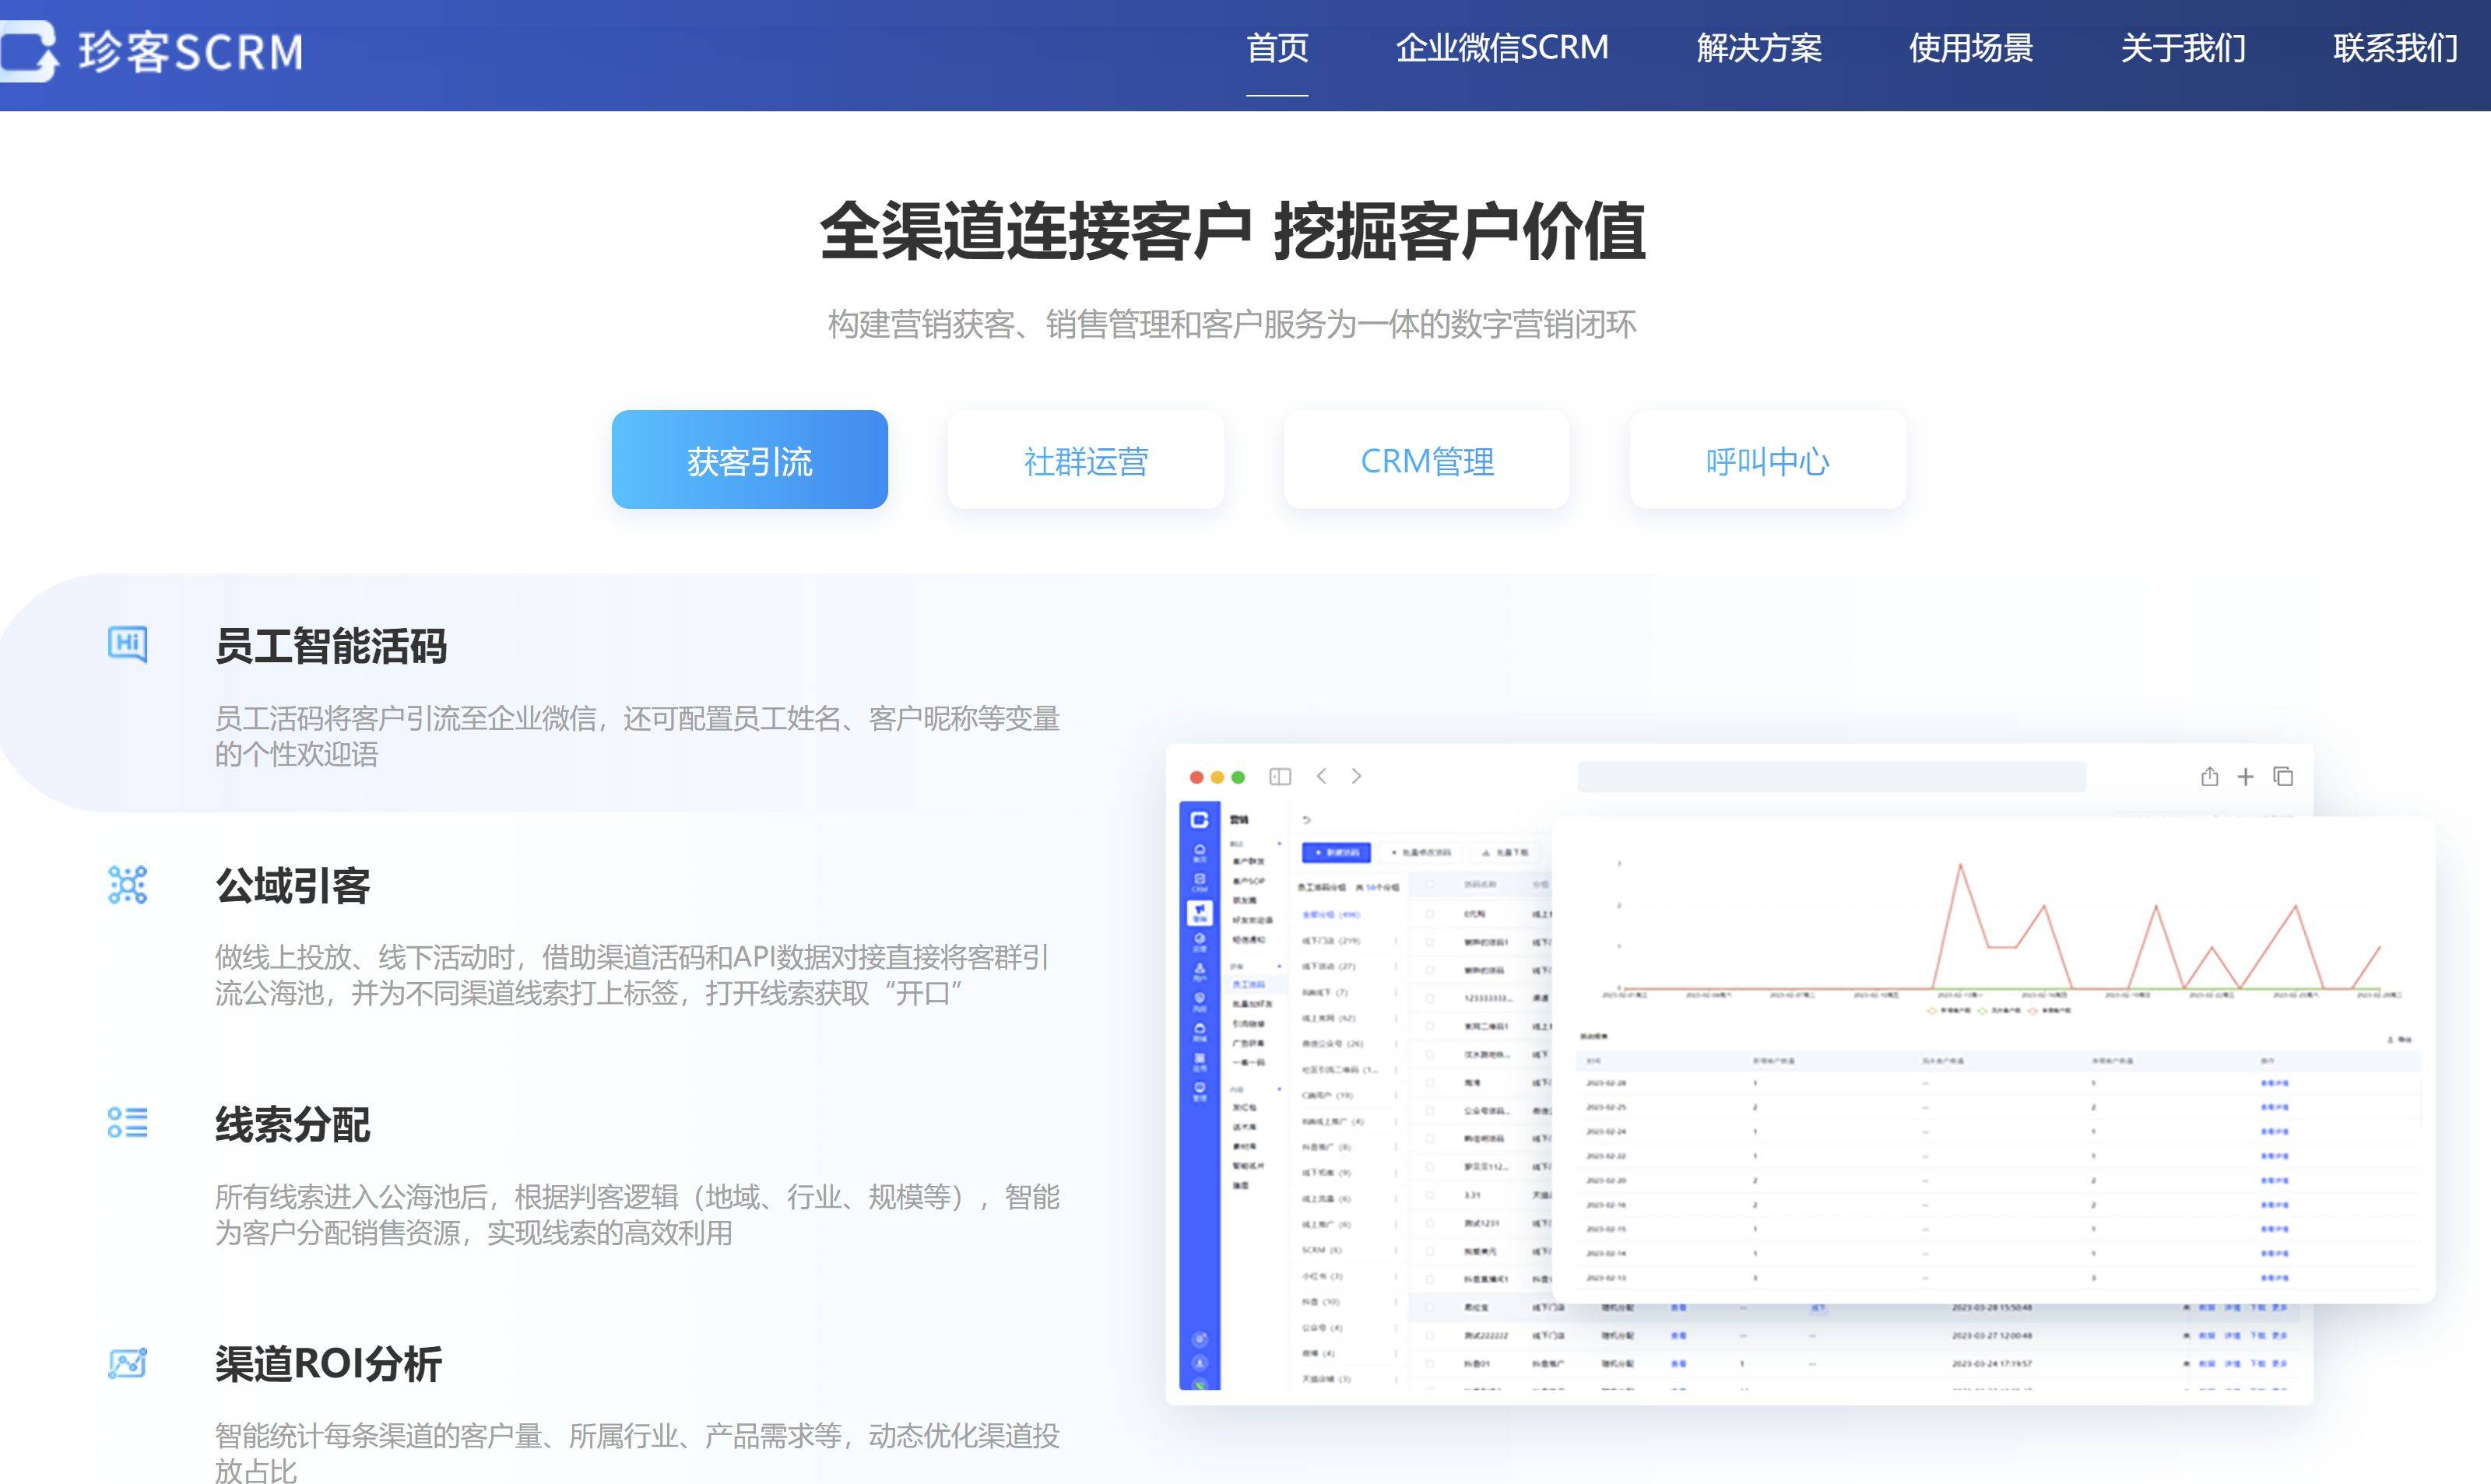Click the chart icon beside 渠道ROI分析
2491x1484 pixels.
128,1363
